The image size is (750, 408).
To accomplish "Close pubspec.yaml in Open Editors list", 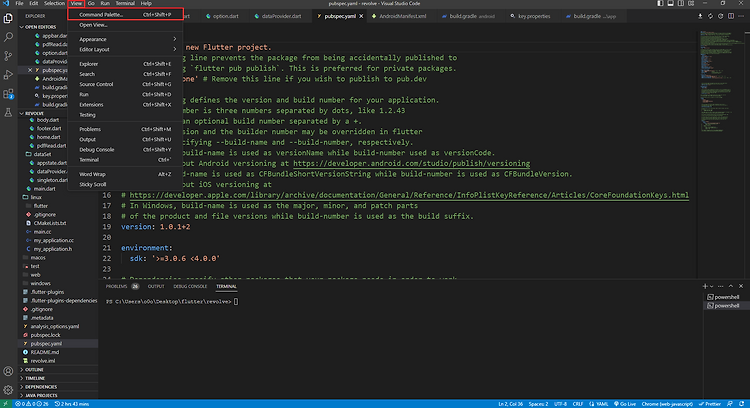I will pyautogui.click(x=30, y=70).
